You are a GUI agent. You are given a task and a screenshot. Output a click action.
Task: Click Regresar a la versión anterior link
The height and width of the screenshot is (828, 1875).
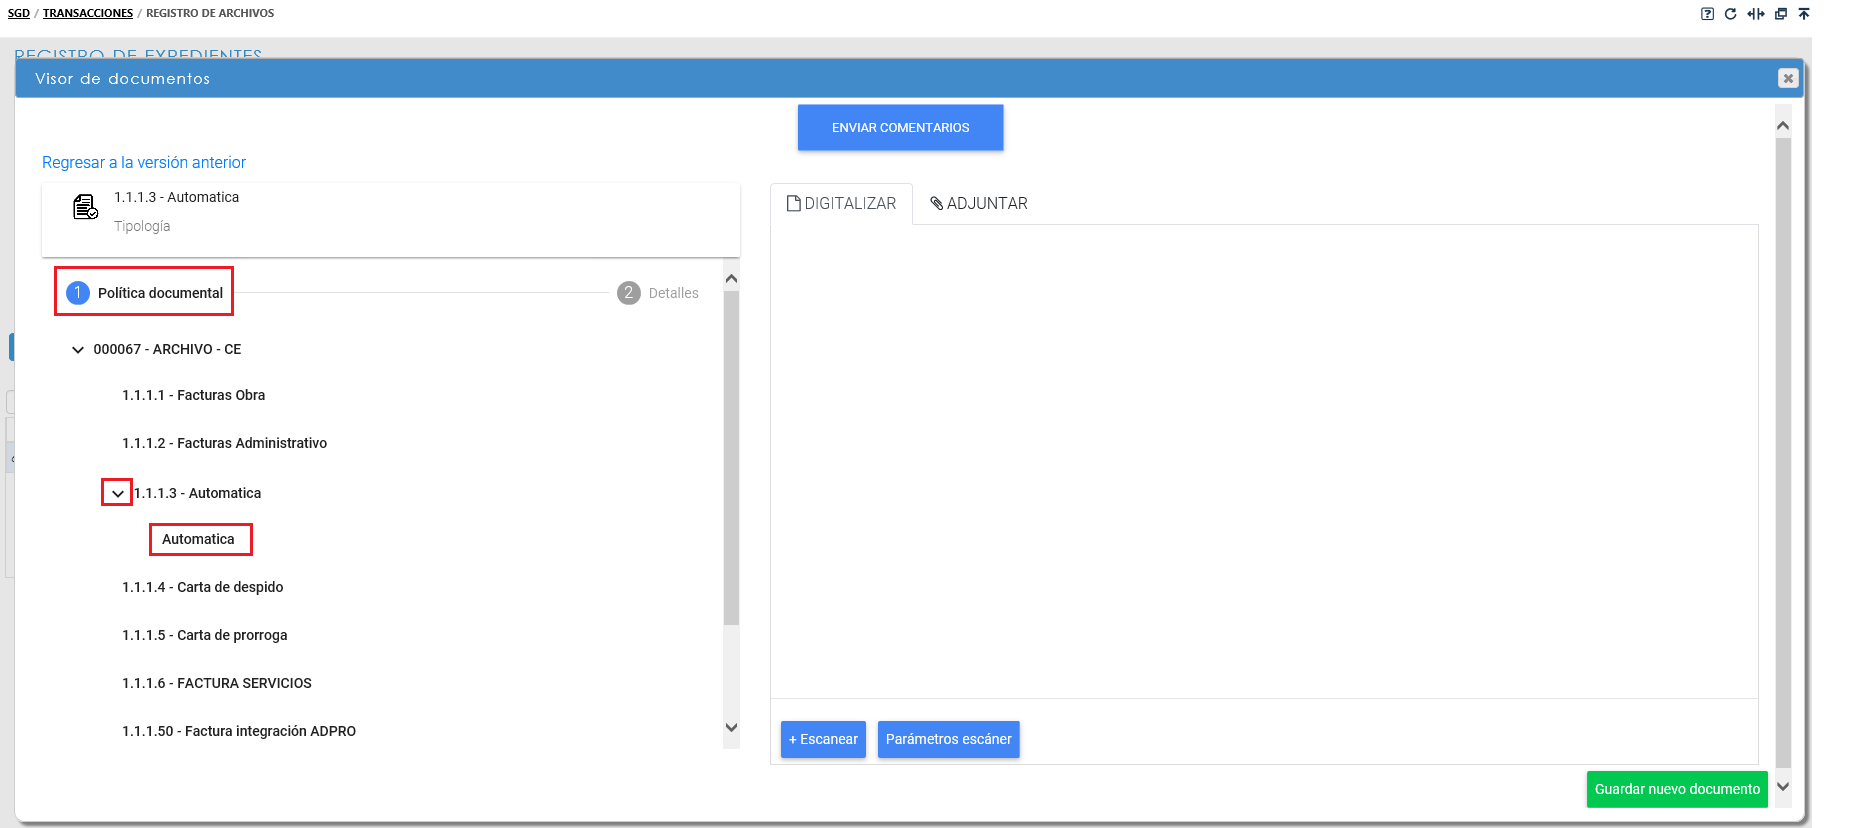pos(144,162)
